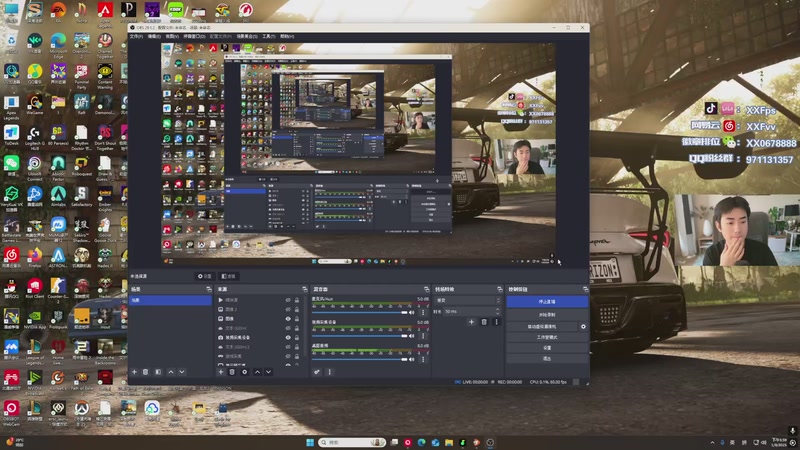Open OBS 工具(T) menu
The height and width of the screenshot is (450, 800).
pos(269,37)
